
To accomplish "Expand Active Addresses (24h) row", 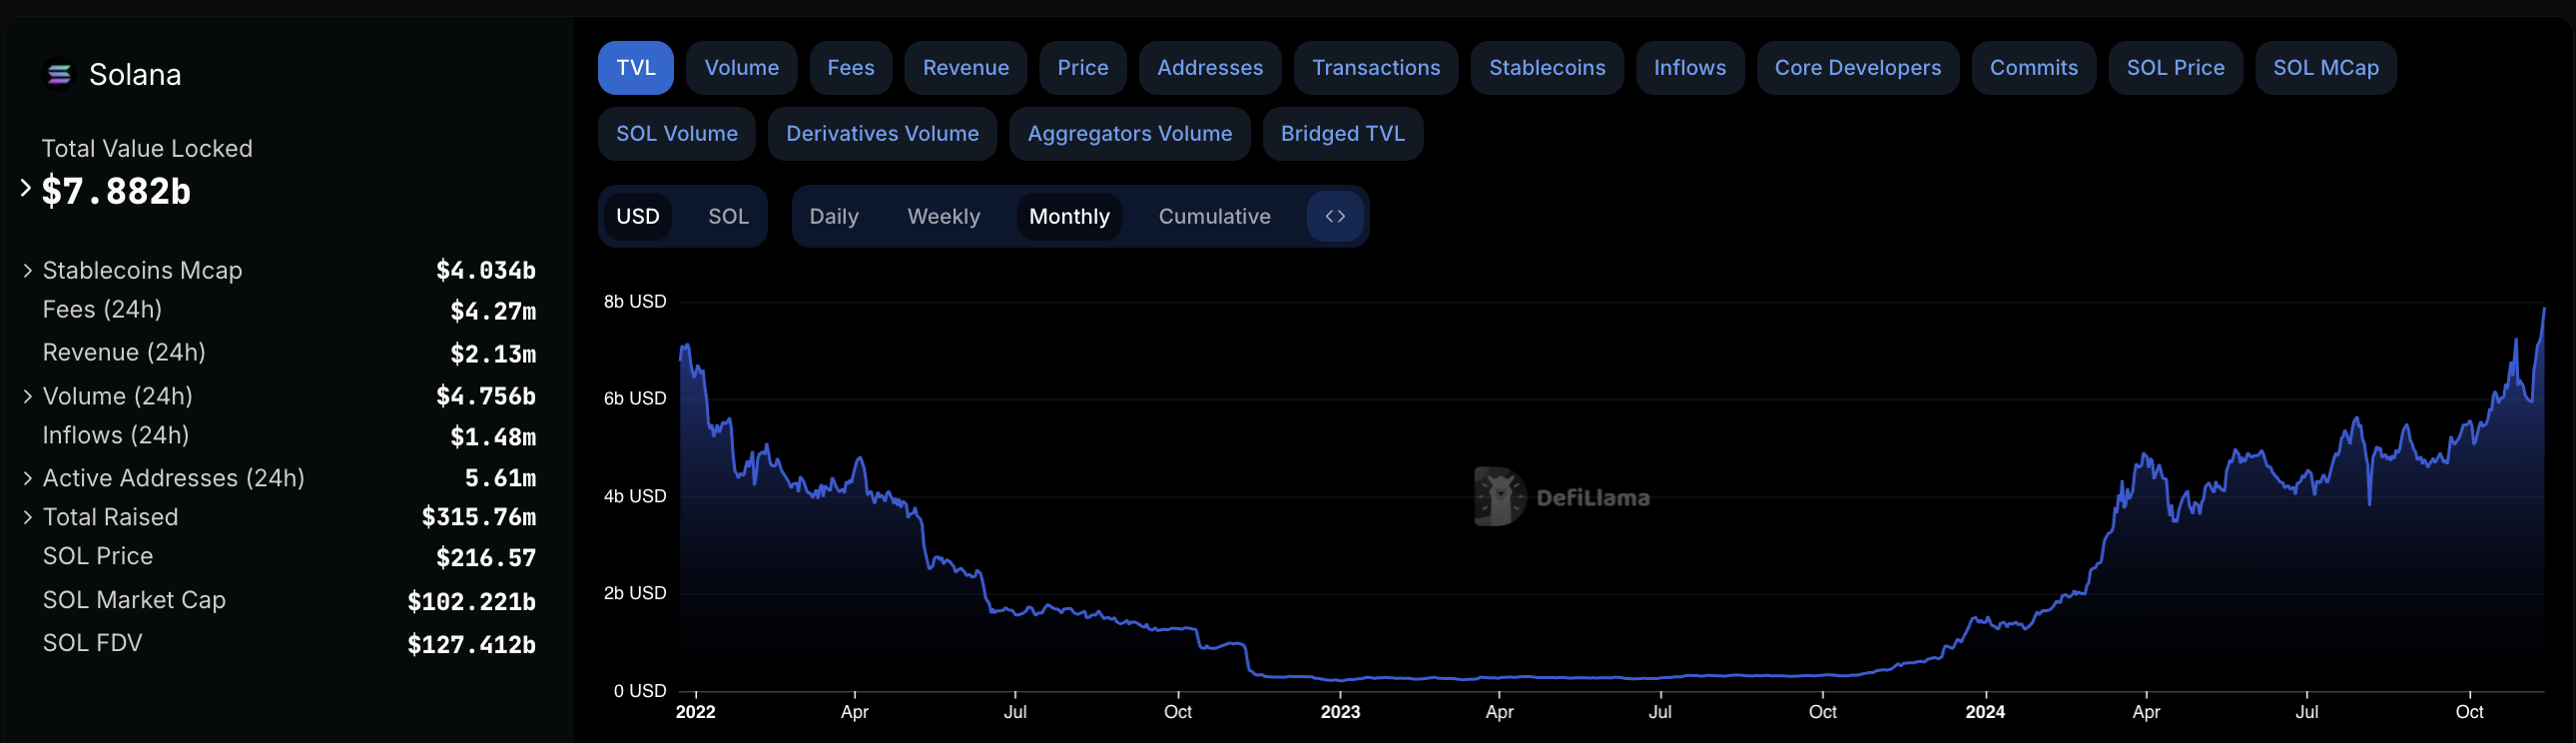I will [x=28, y=479].
